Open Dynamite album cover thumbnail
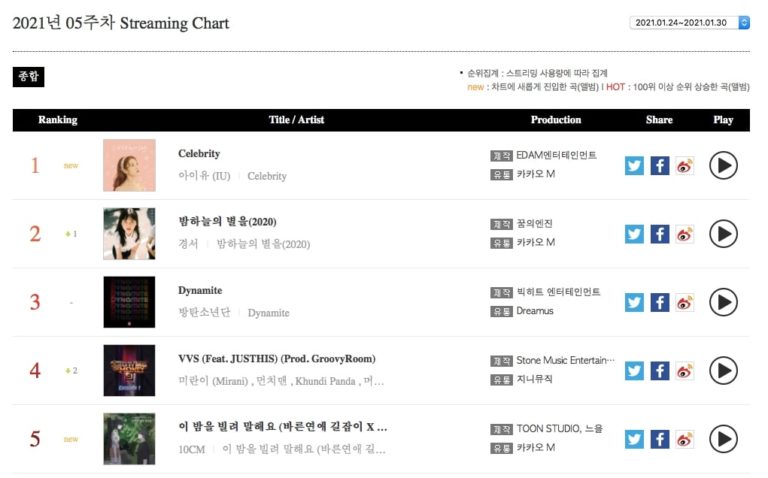Image resolution: width=768 pixels, height=478 pixels. tap(129, 302)
